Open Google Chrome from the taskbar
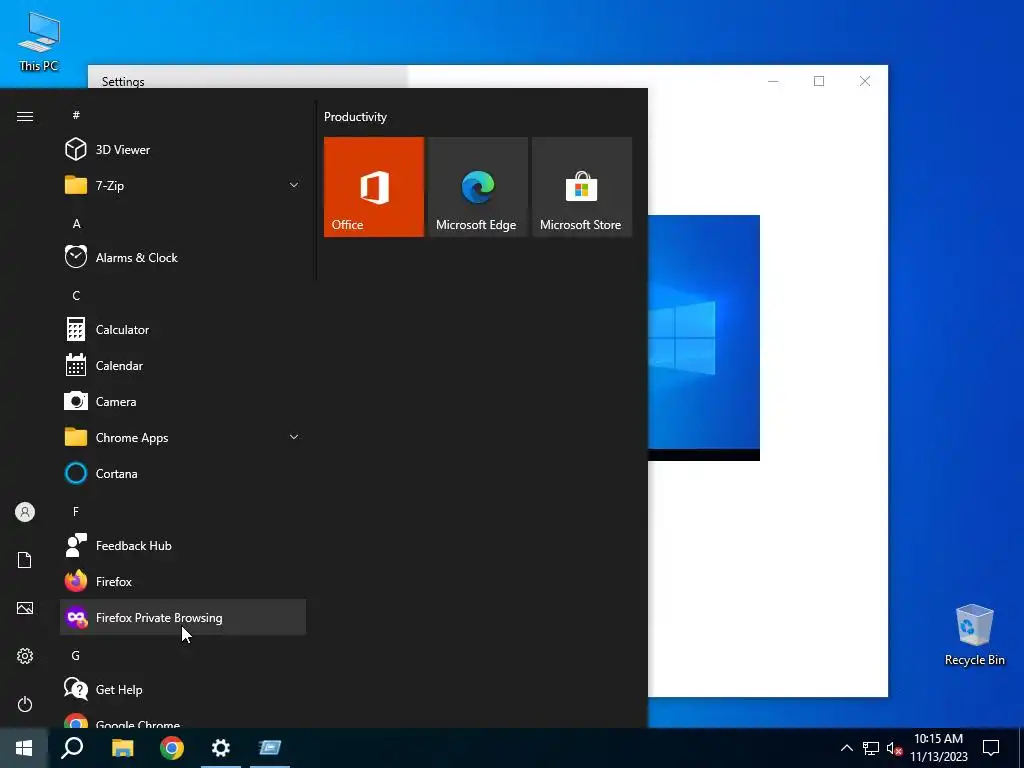Viewport: 1024px width, 768px height. click(x=172, y=748)
